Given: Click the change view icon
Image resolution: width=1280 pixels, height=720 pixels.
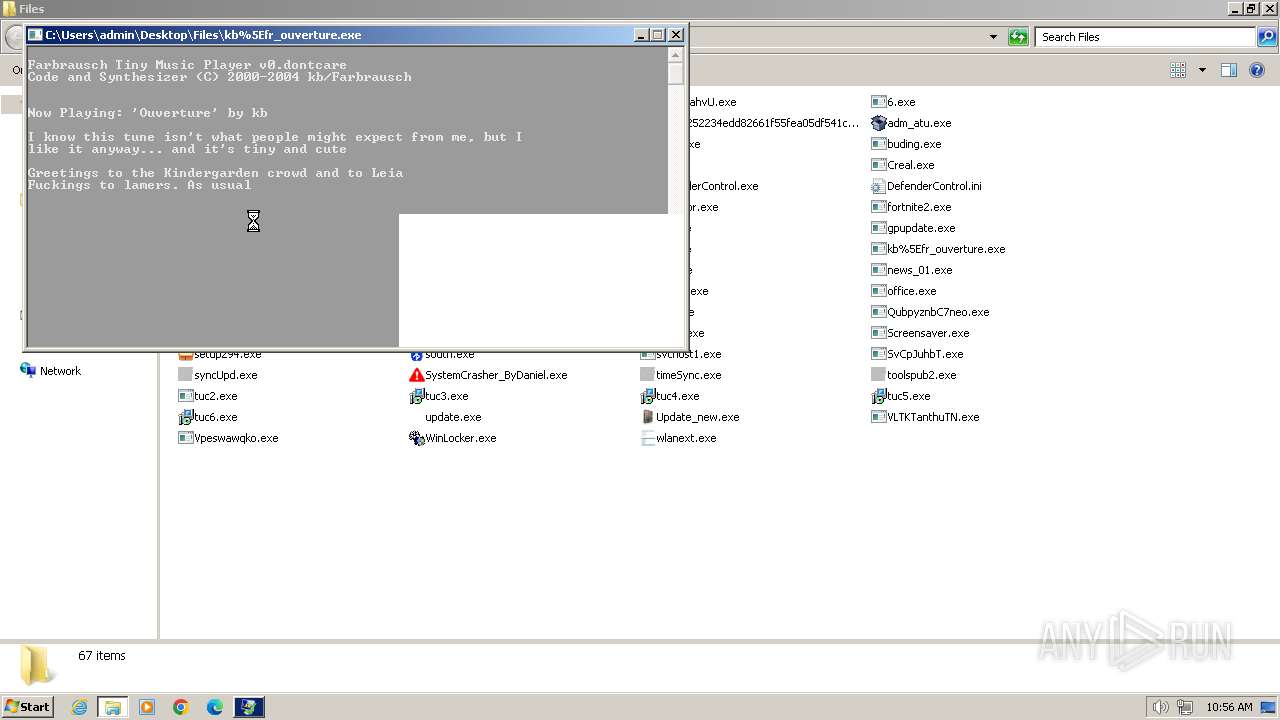Looking at the screenshot, I should (x=1178, y=70).
